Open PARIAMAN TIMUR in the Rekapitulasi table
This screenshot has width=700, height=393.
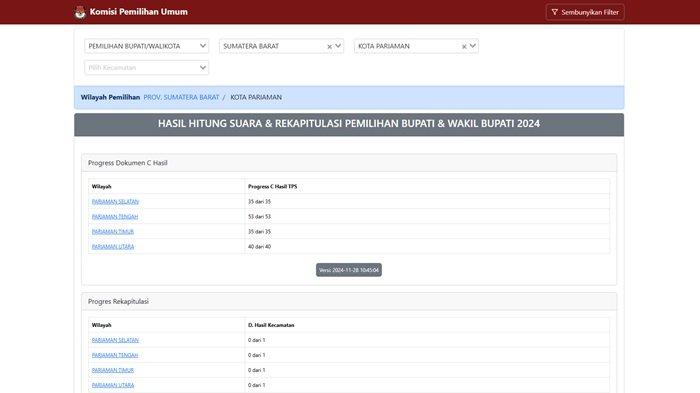(x=112, y=370)
